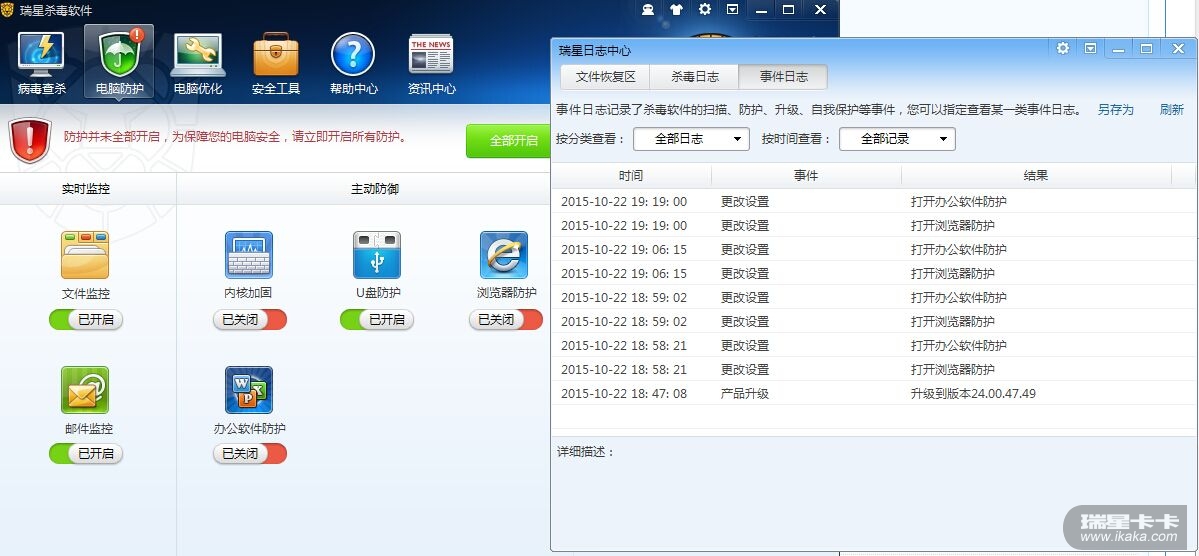Image resolution: width=1199 pixels, height=556 pixels.
Task: Switch to 事件日志 tab
Action: 783,76
